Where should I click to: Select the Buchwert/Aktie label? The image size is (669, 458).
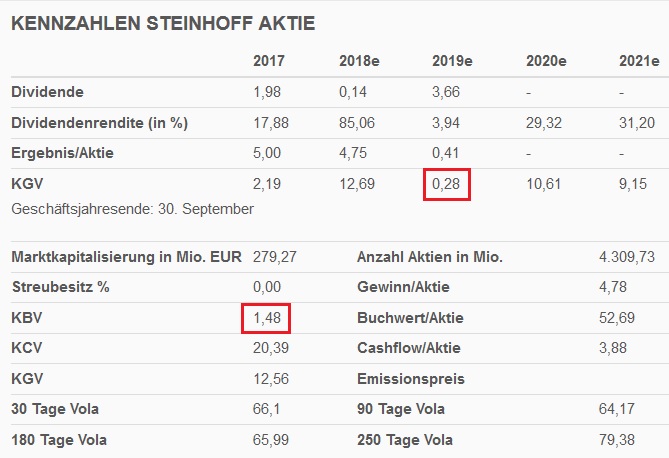coord(409,319)
